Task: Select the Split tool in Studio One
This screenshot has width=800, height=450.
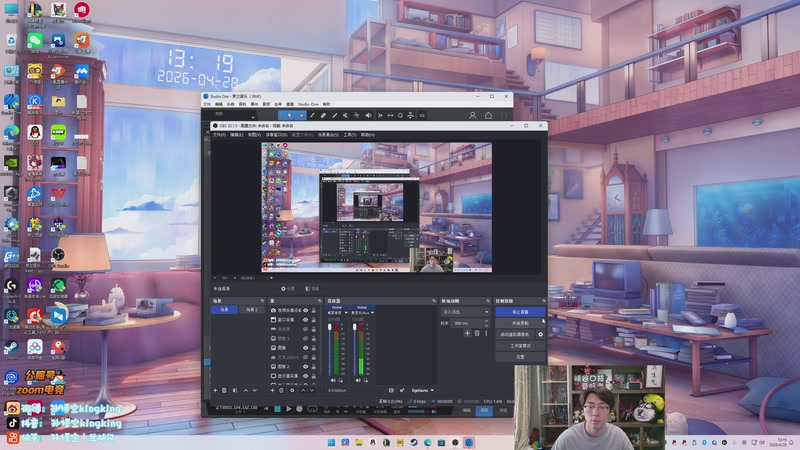Action: click(312, 115)
